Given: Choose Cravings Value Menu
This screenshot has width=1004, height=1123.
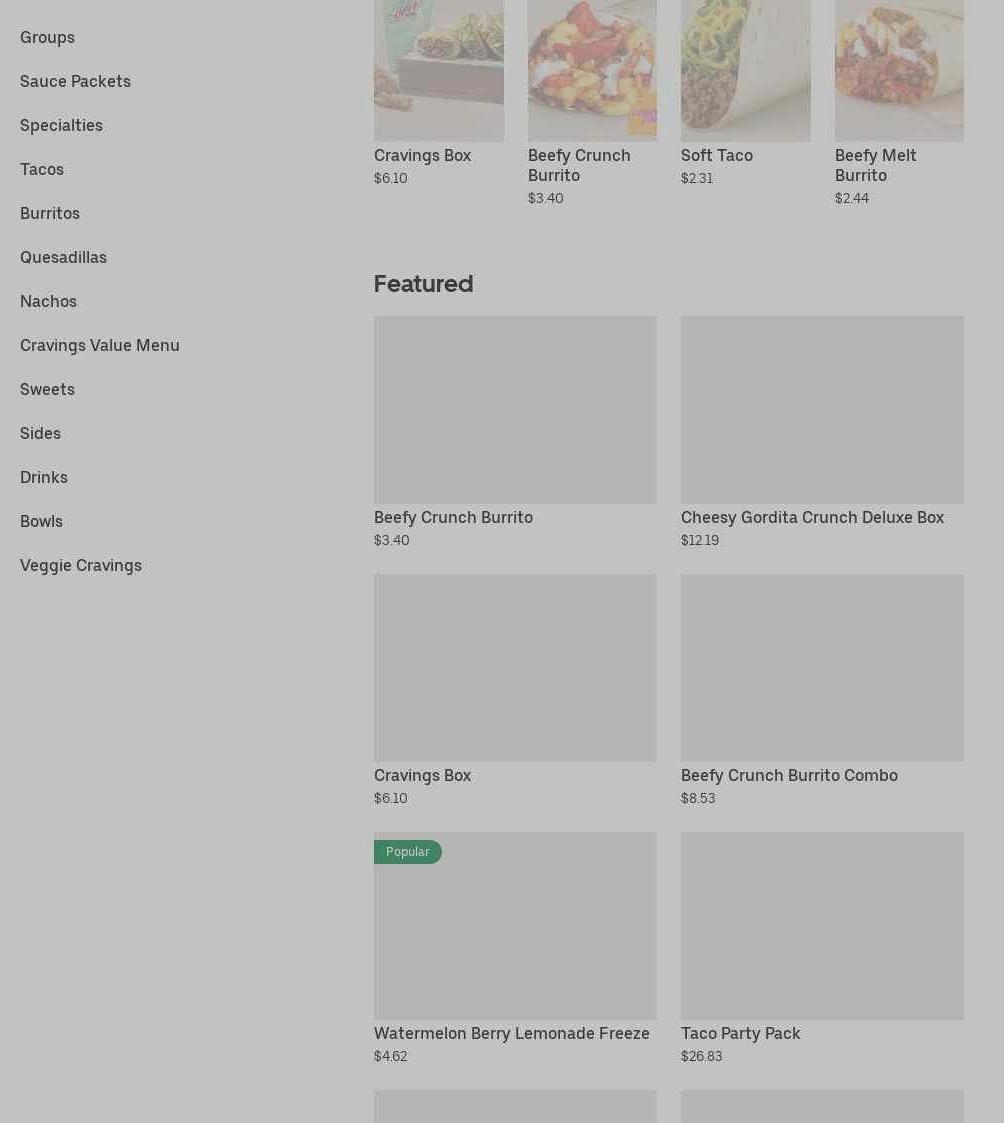Looking at the screenshot, I should coord(100,345).
